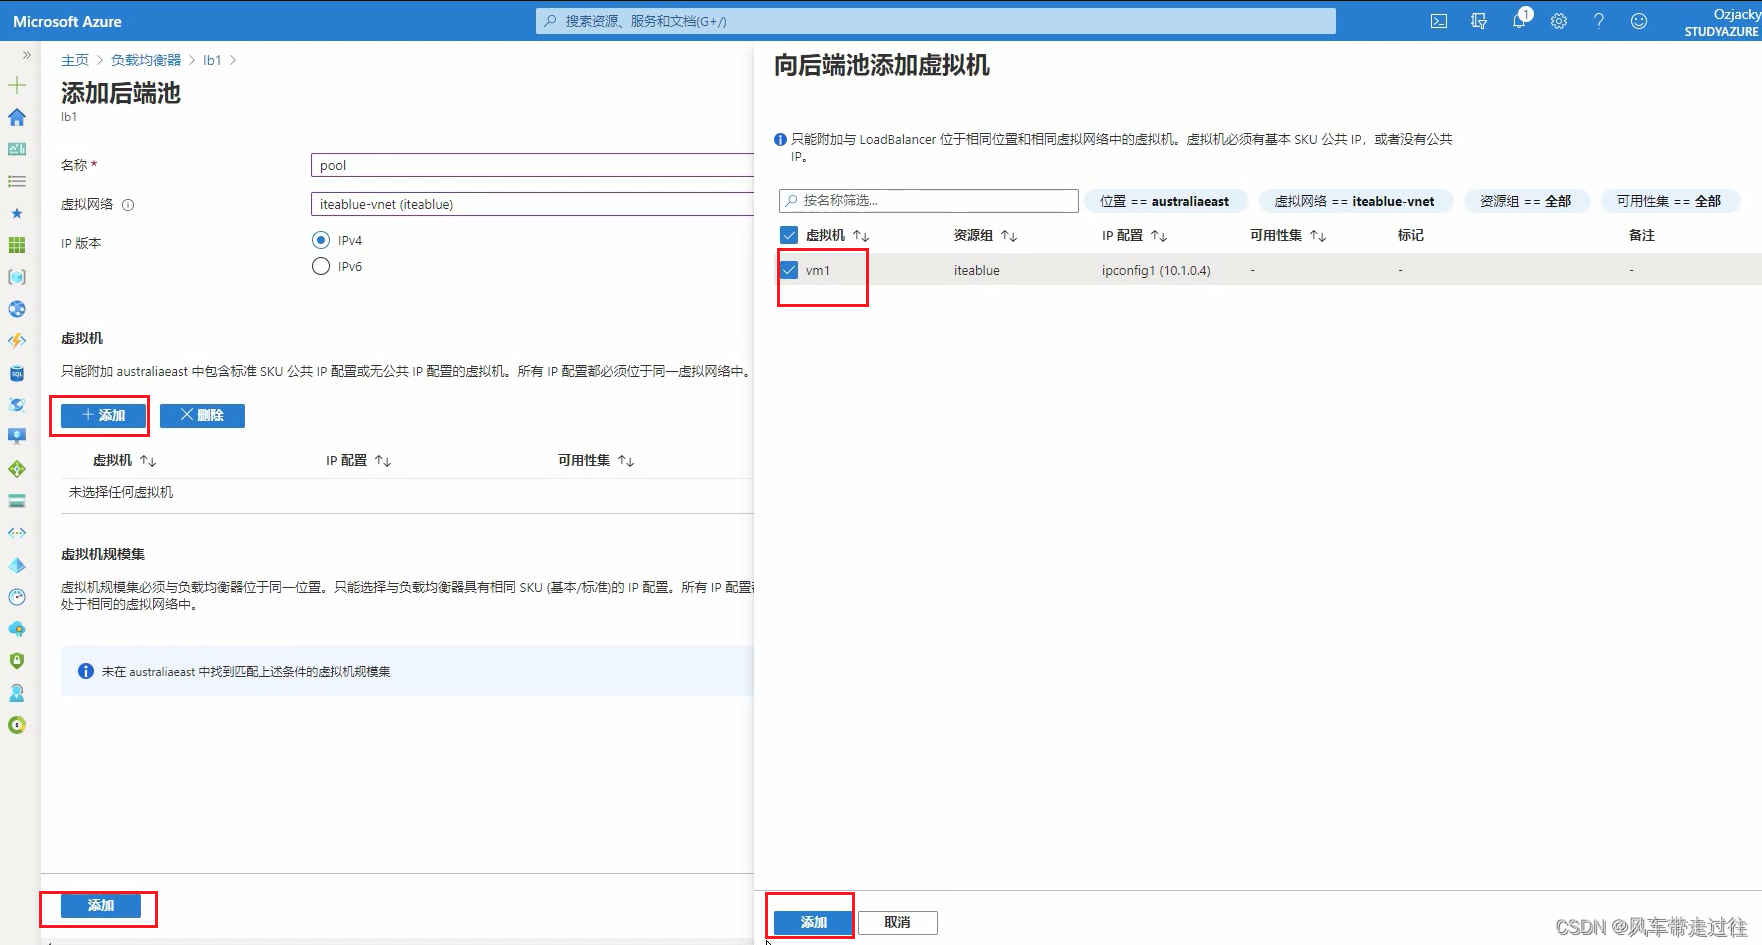Open Dashboard from the sidebar chart icon
Viewport: 1762px width, 945px height.
click(17, 149)
